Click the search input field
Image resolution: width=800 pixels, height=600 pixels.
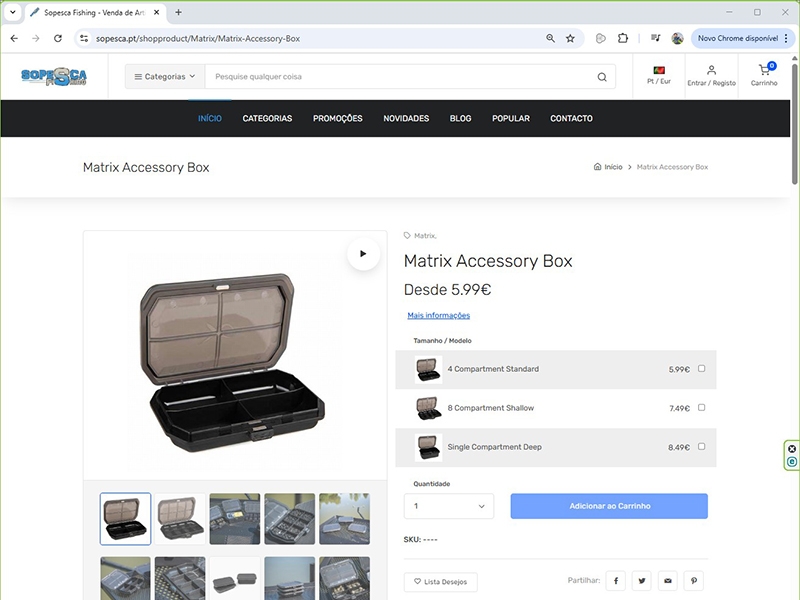(401, 77)
